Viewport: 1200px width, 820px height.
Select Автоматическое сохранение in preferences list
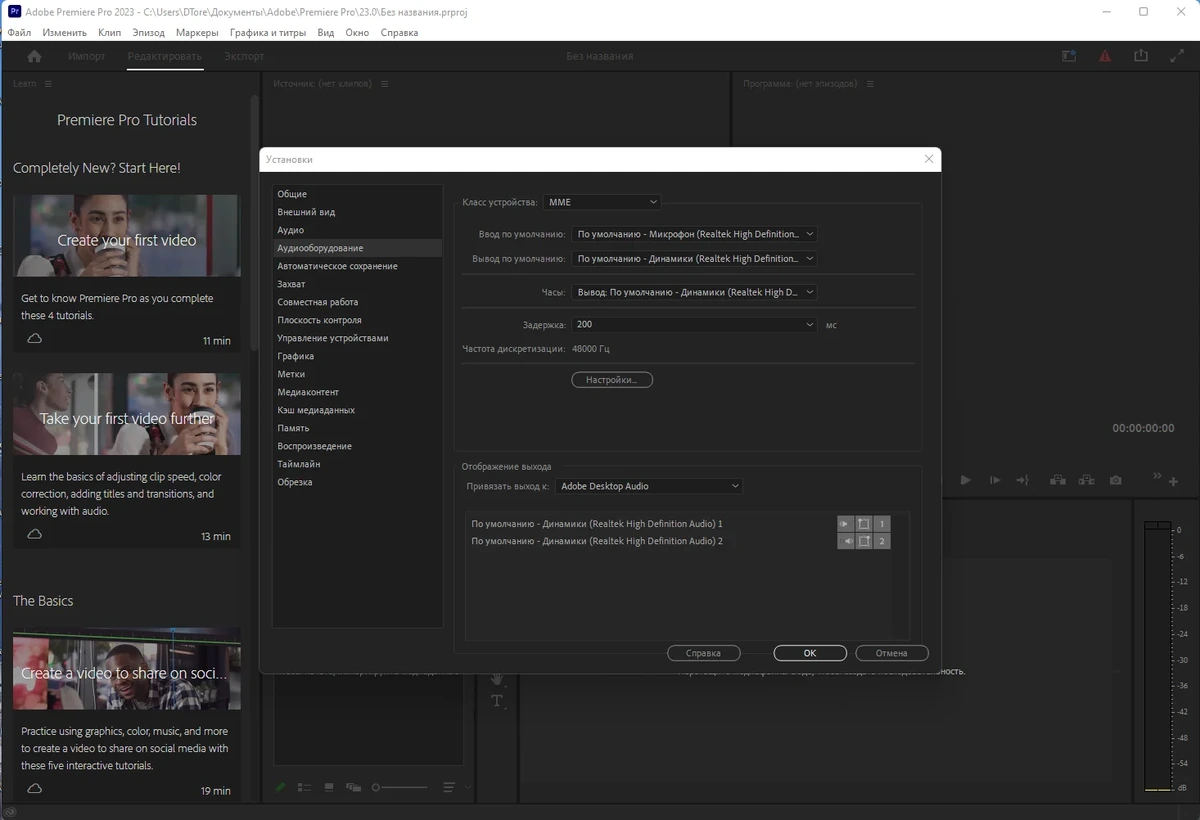tap(357, 266)
